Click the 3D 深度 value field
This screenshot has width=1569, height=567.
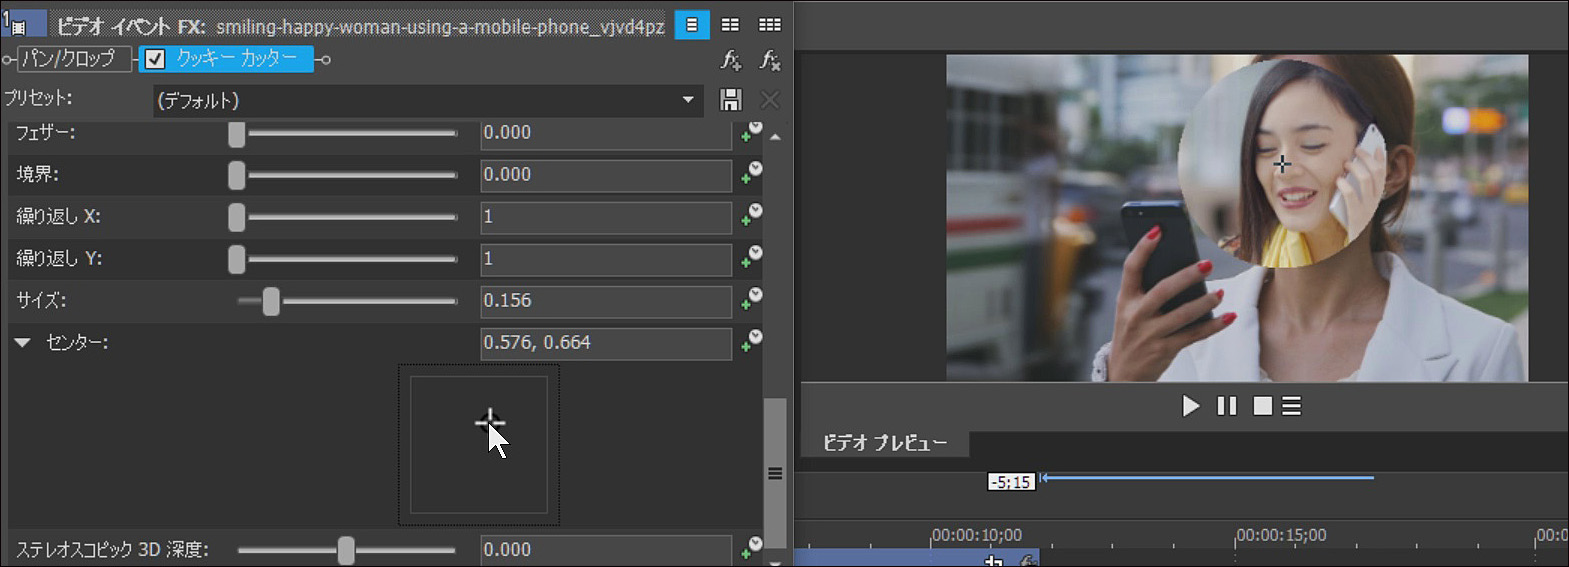[606, 550]
